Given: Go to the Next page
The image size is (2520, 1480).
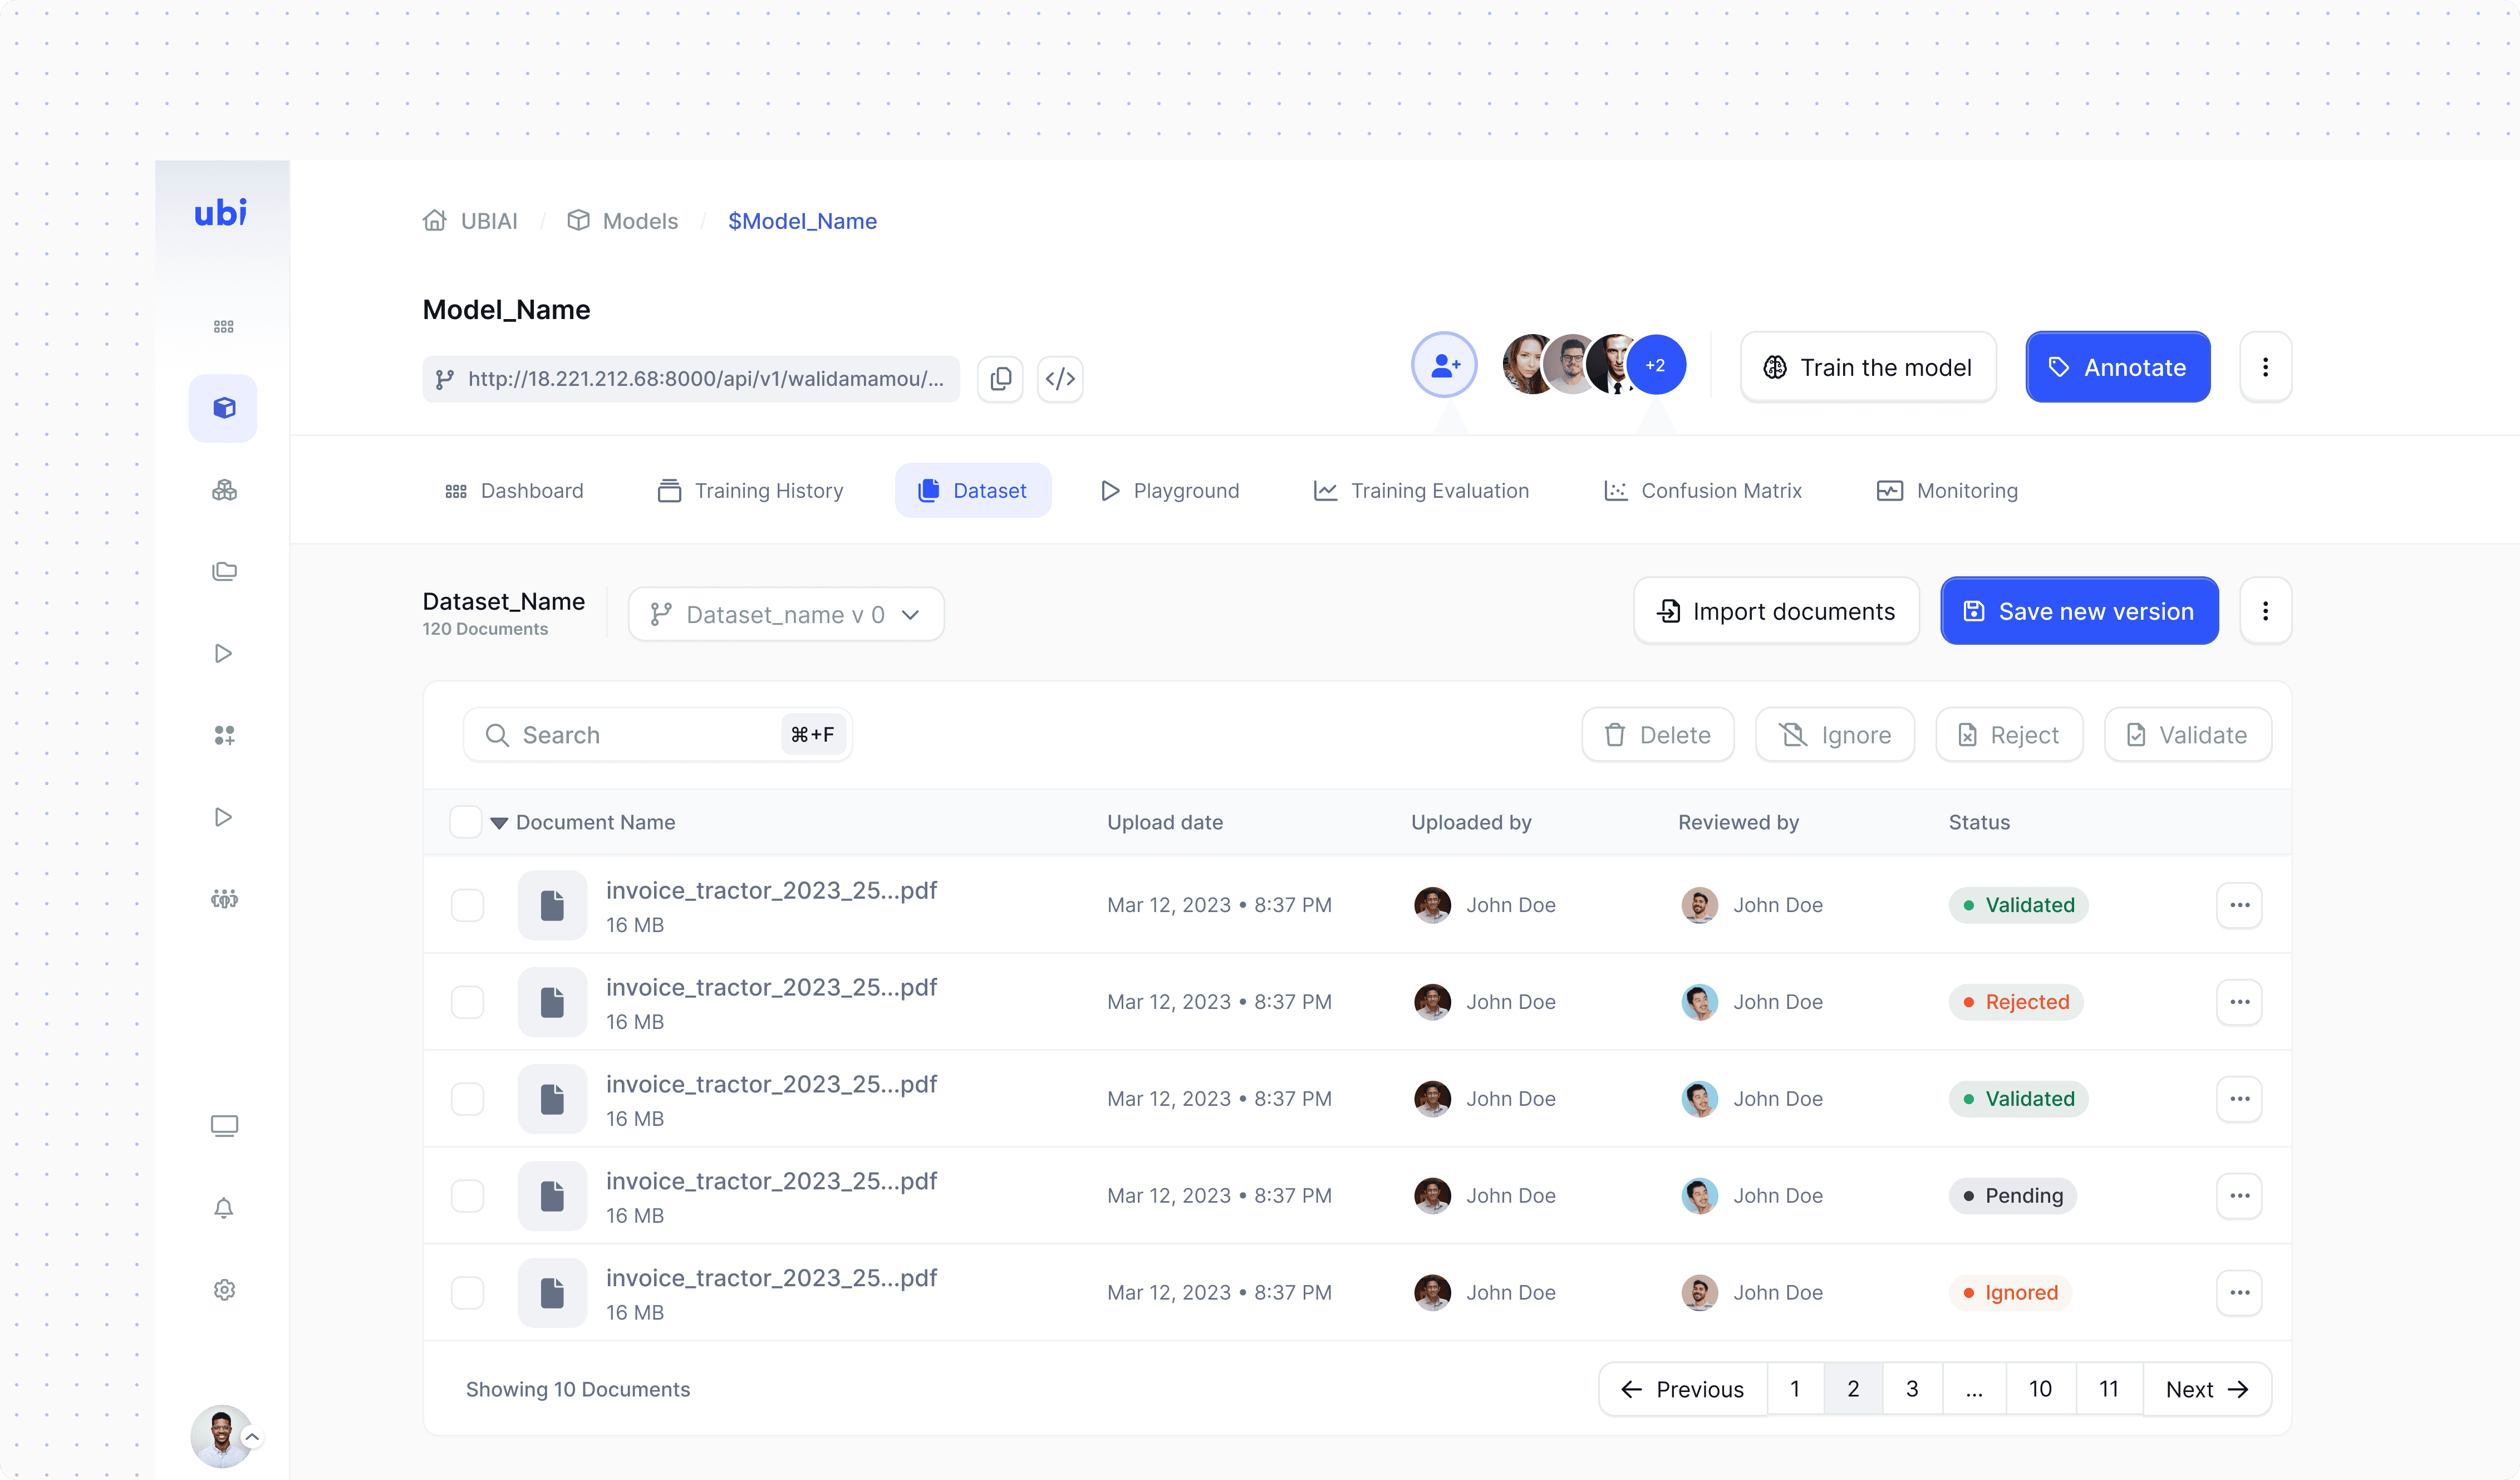Looking at the screenshot, I should tap(2206, 1389).
